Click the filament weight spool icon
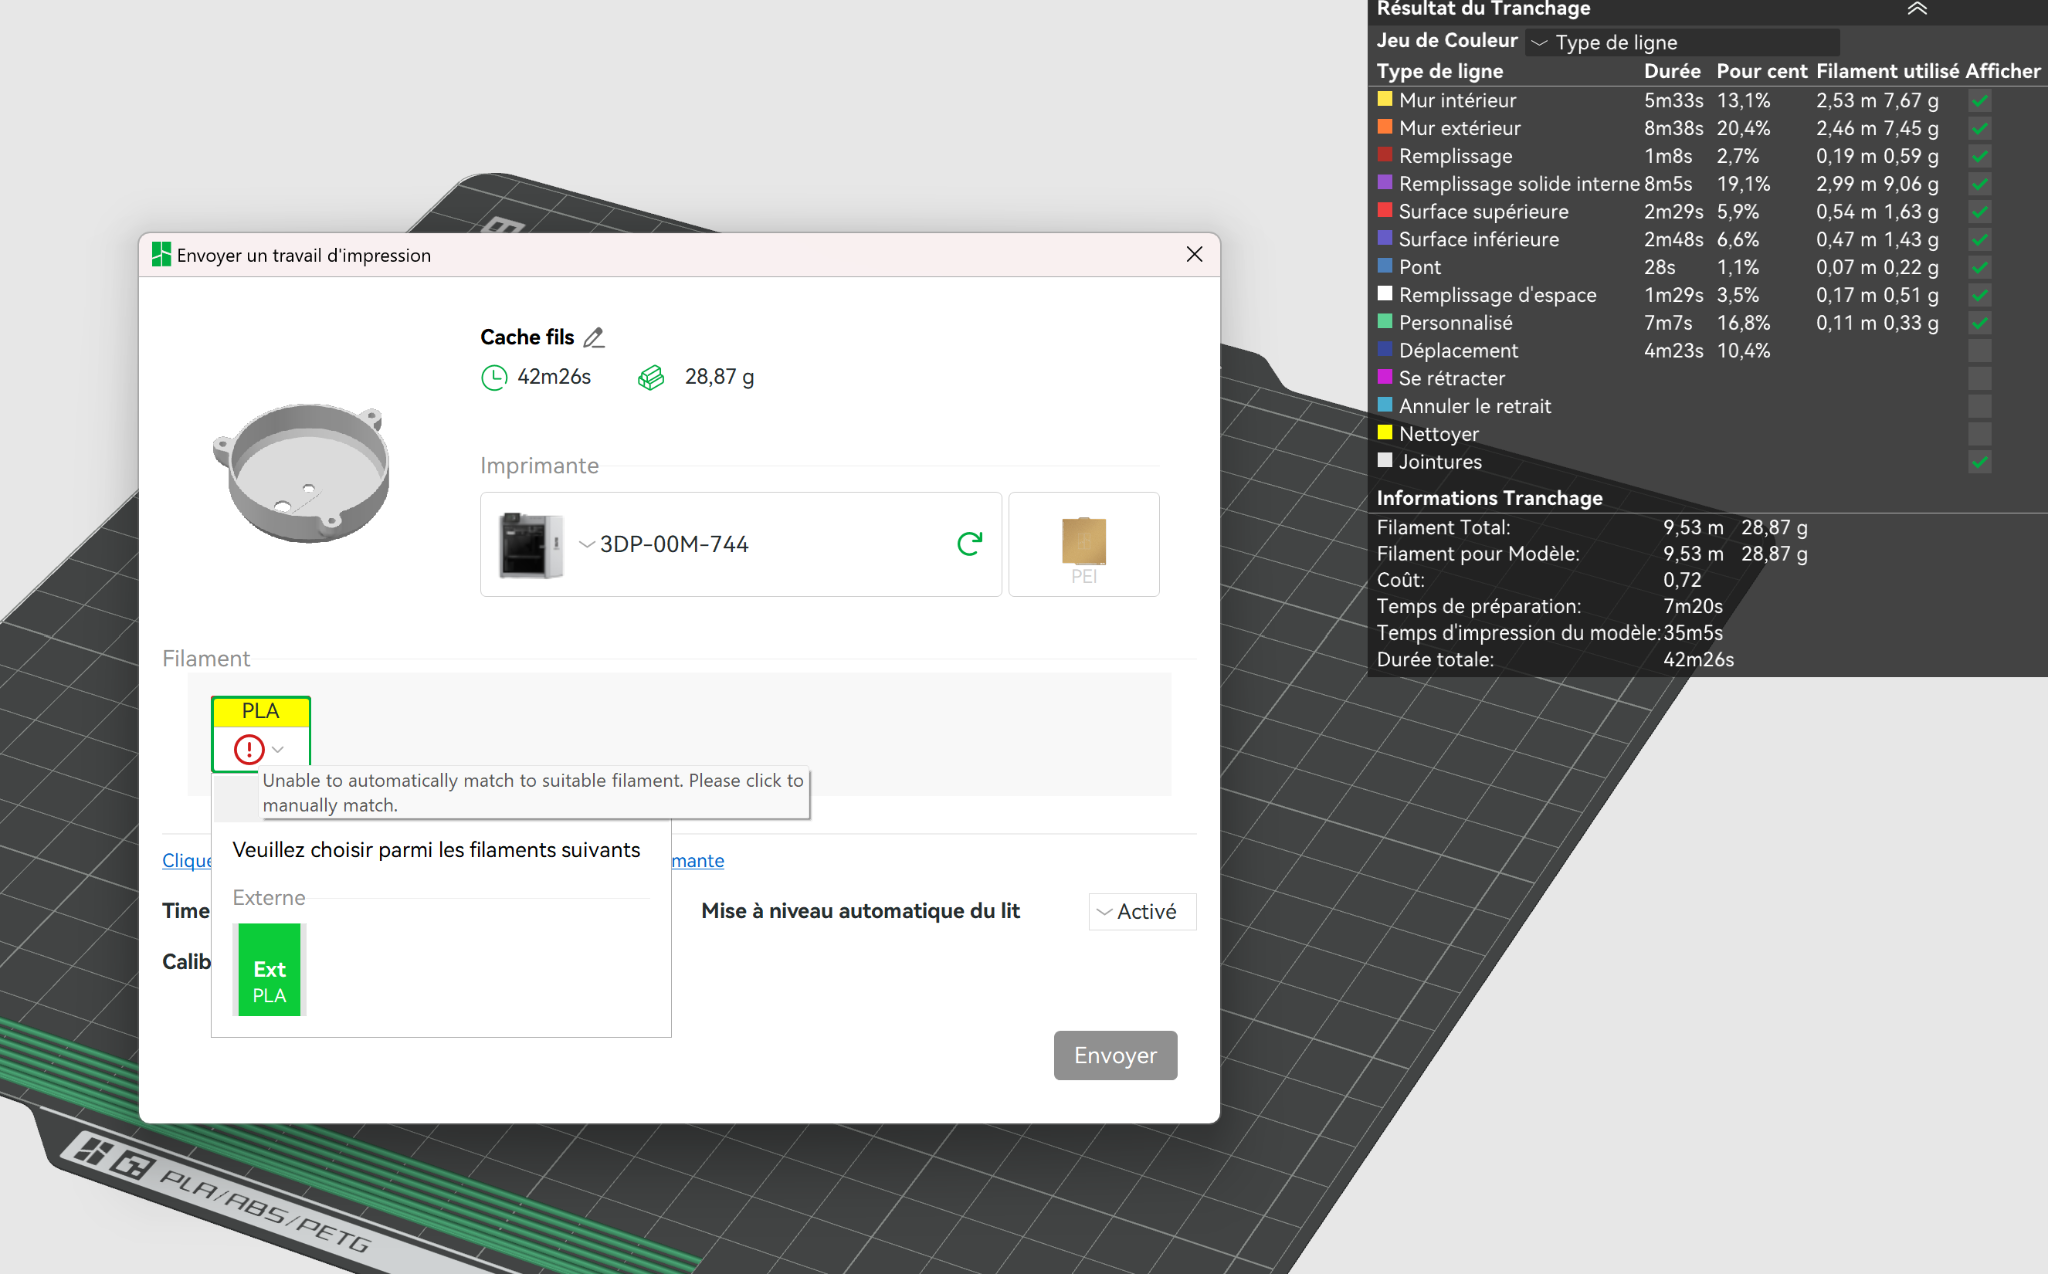The width and height of the screenshot is (2048, 1274). 651,377
